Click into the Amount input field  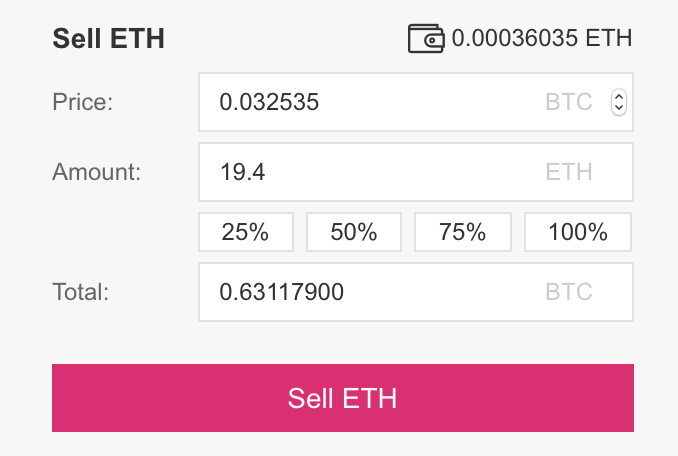pyautogui.click(x=370, y=172)
